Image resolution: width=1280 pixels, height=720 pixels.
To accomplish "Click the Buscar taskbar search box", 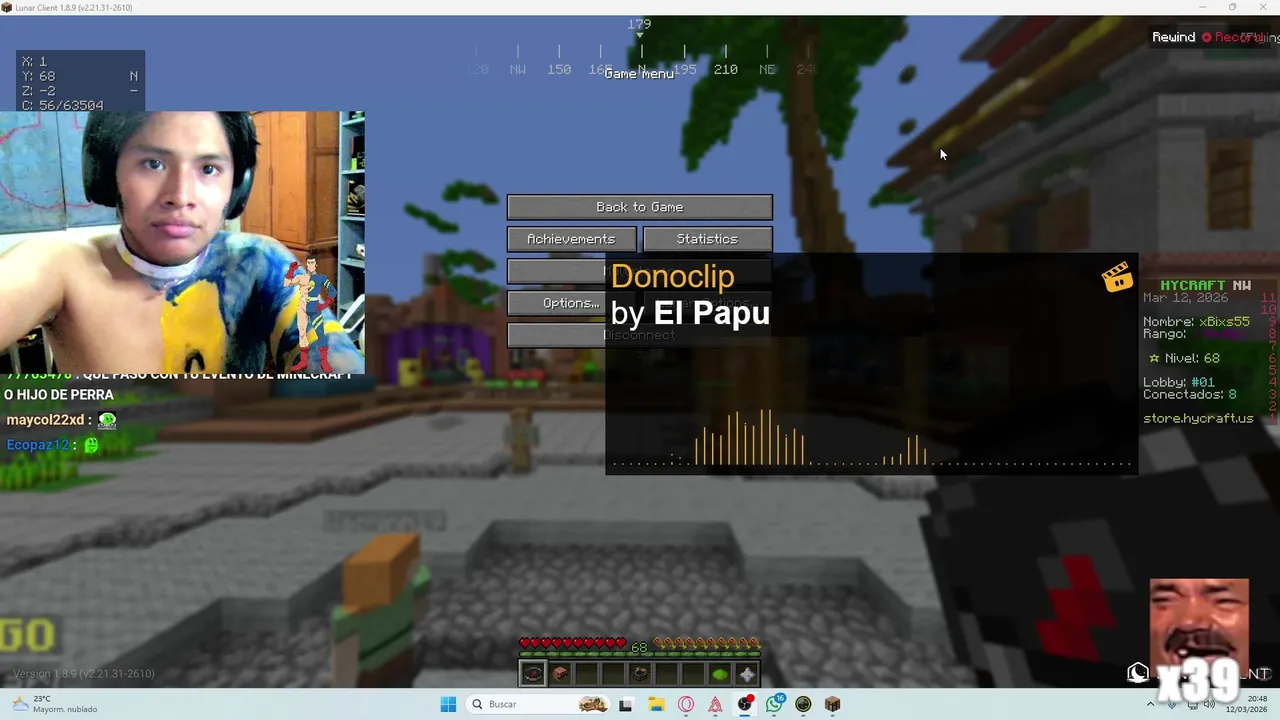I will 538,704.
